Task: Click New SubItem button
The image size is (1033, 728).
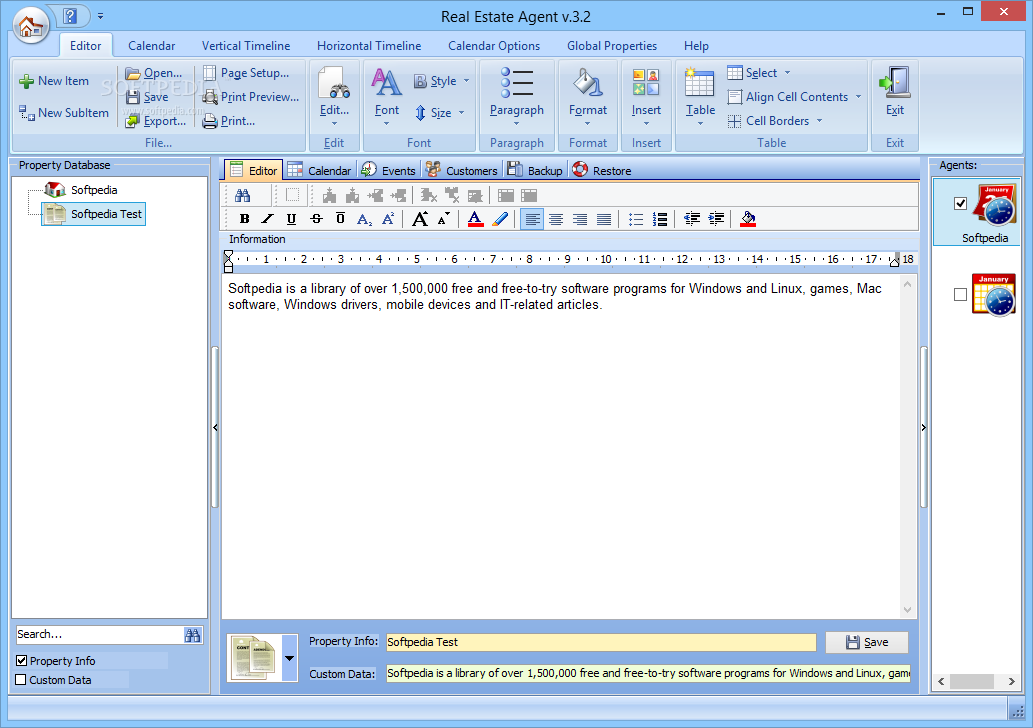Action: click(64, 113)
